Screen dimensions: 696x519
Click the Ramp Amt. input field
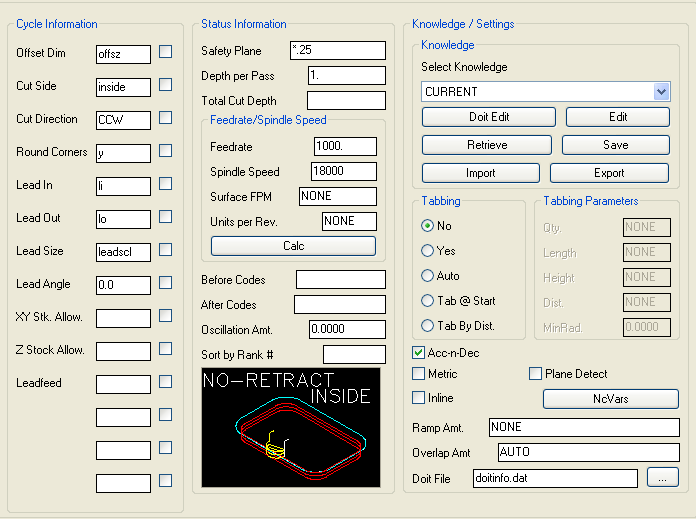click(584, 427)
